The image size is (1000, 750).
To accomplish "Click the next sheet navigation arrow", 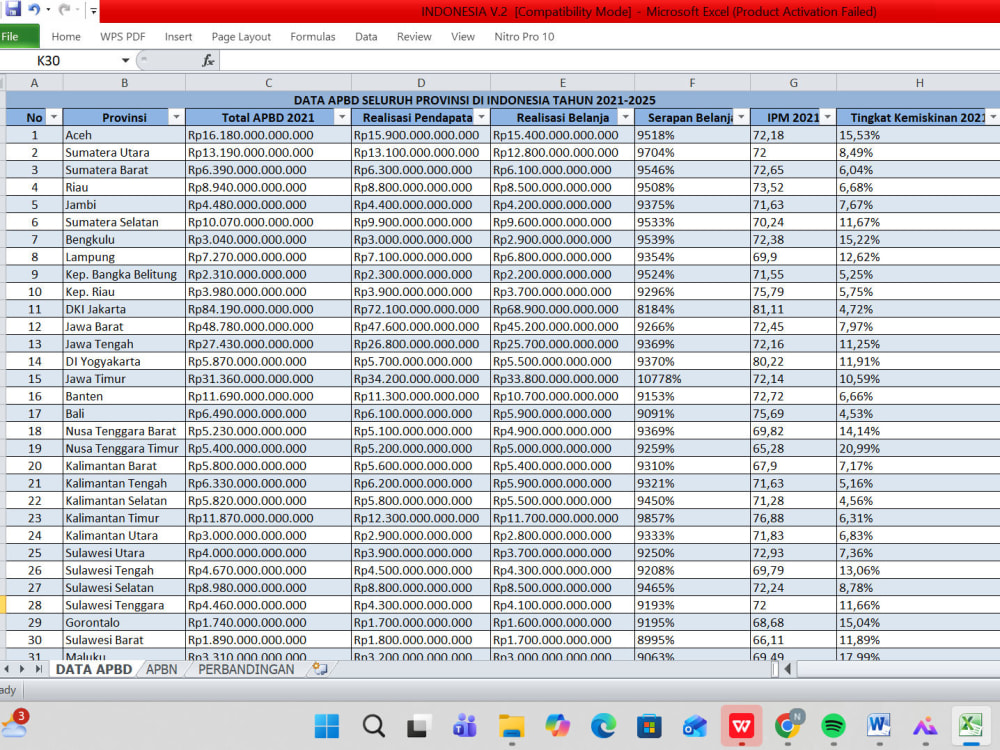I will (22, 669).
